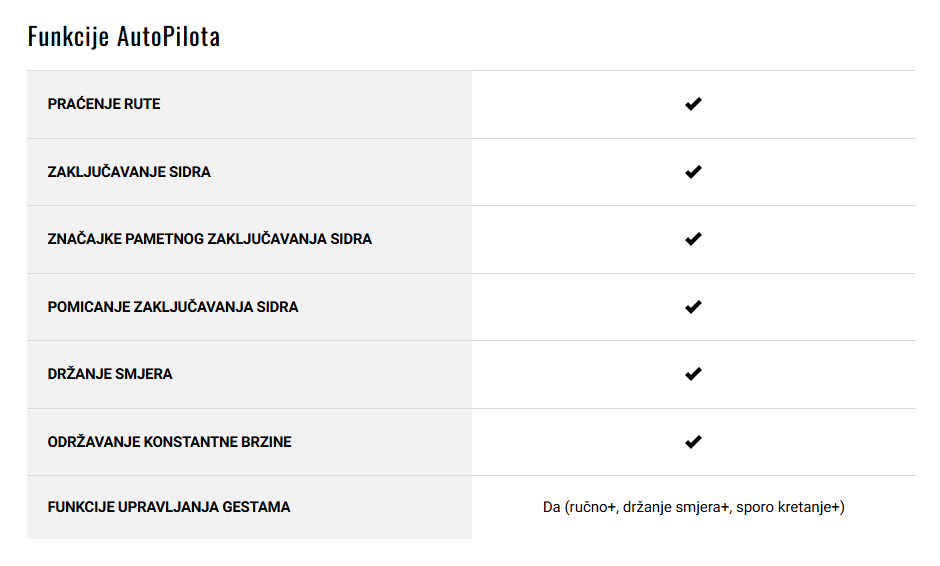Click the Funkcije AutoPilota heading
Viewport: 940px width, 566px height.
click(x=124, y=37)
